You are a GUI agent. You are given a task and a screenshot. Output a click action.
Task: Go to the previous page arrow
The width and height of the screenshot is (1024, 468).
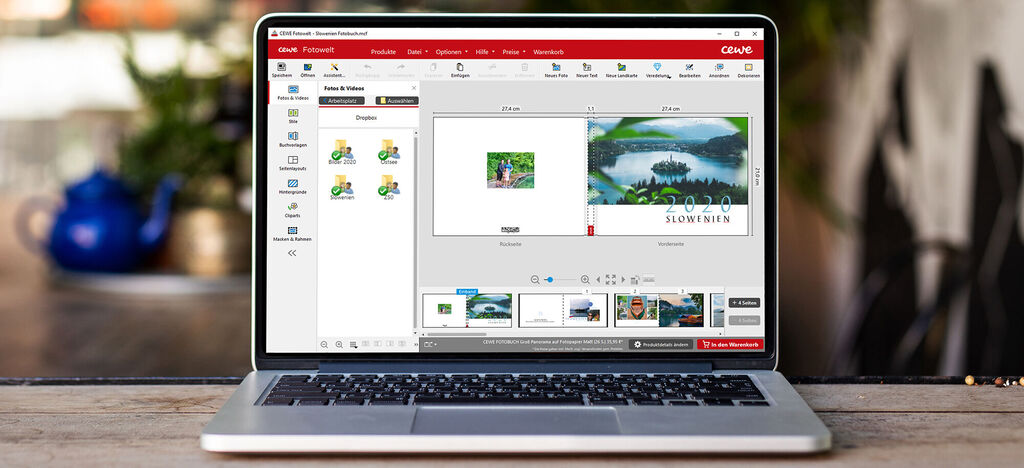[x=598, y=279]
